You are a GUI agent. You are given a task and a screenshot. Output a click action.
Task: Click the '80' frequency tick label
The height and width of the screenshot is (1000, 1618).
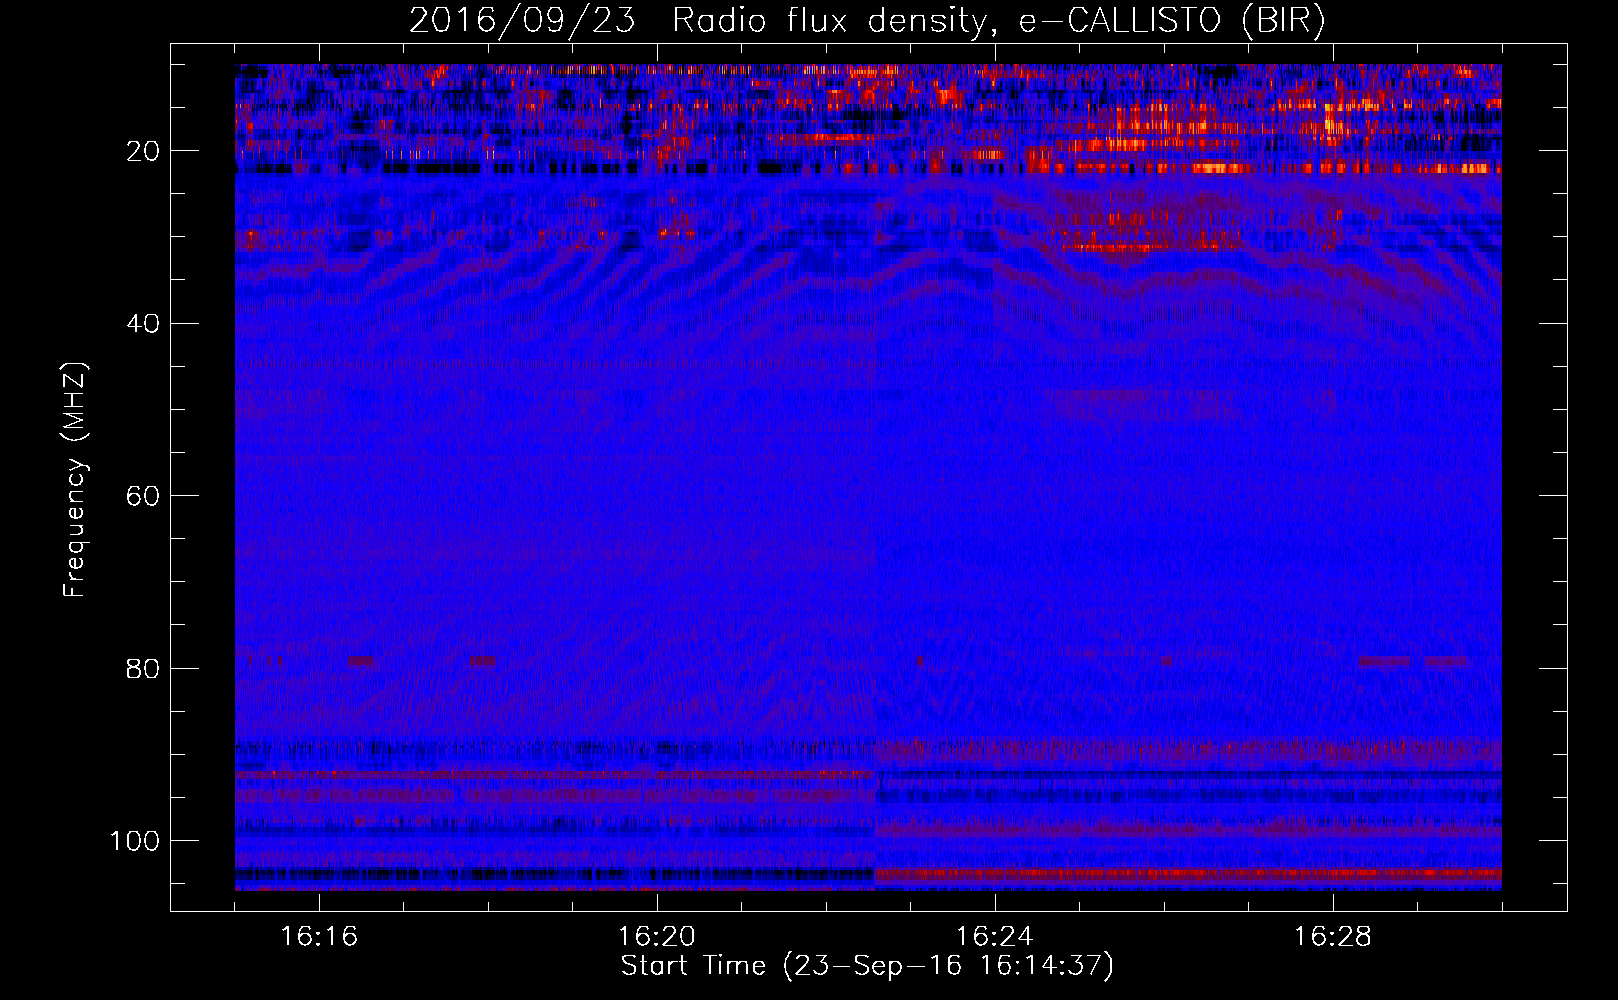coord(143,668)
